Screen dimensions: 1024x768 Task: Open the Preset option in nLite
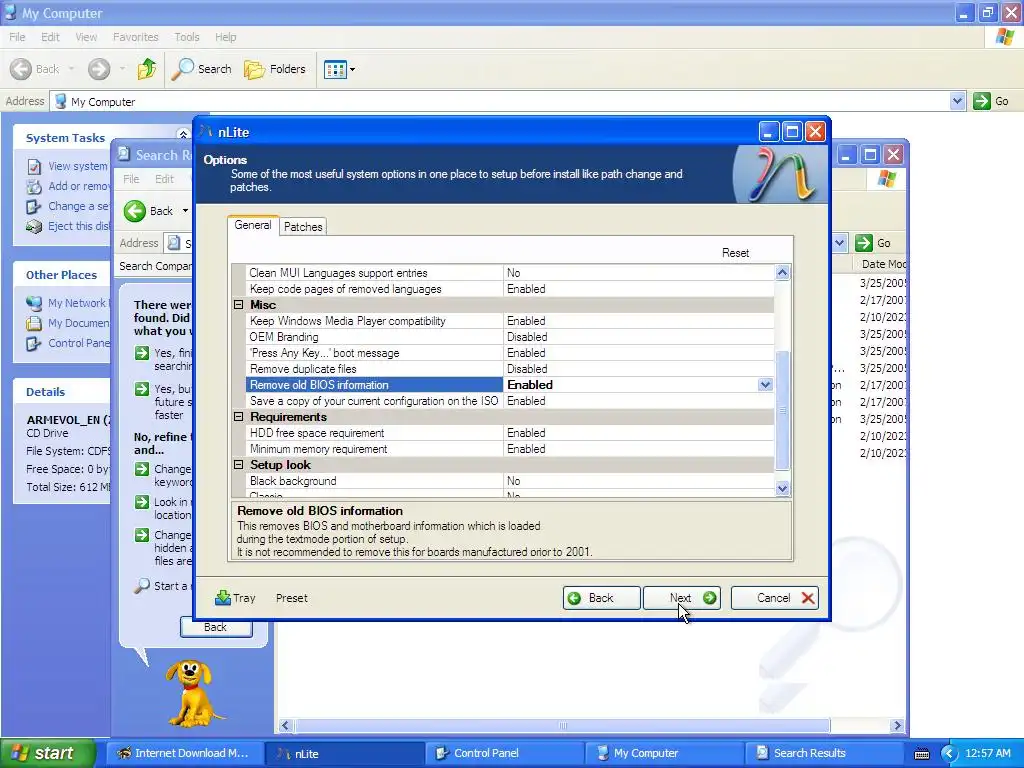pyautogui.click(x=291, y=598)
